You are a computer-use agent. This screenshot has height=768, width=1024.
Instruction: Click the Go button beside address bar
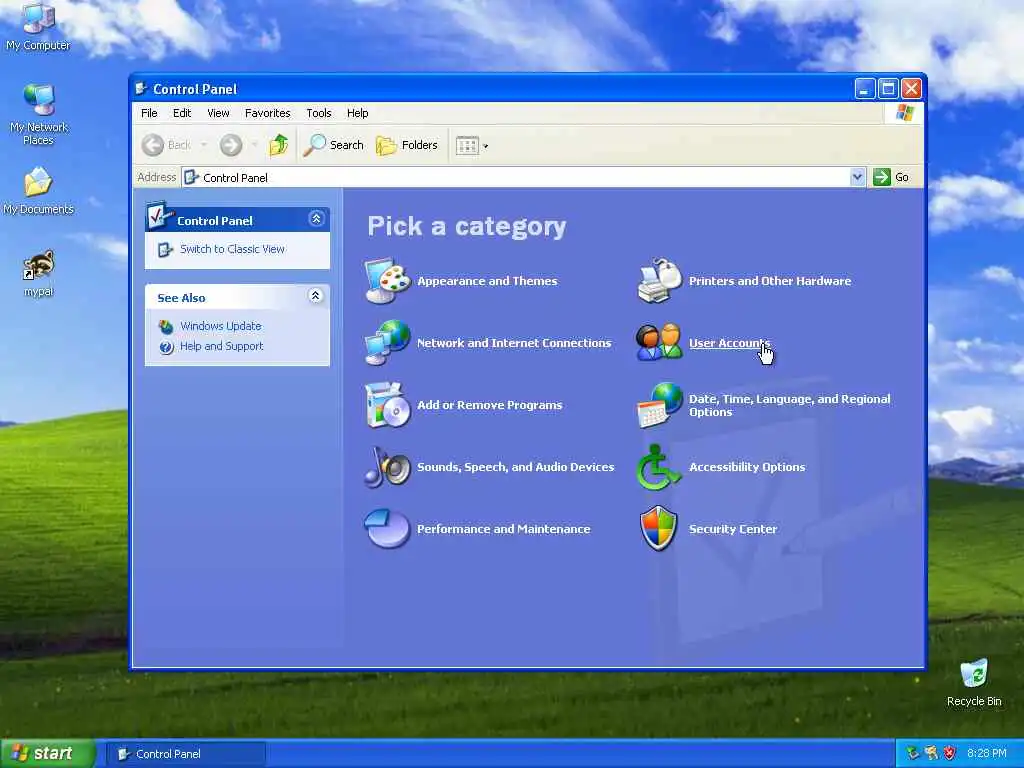coord(891,177)
